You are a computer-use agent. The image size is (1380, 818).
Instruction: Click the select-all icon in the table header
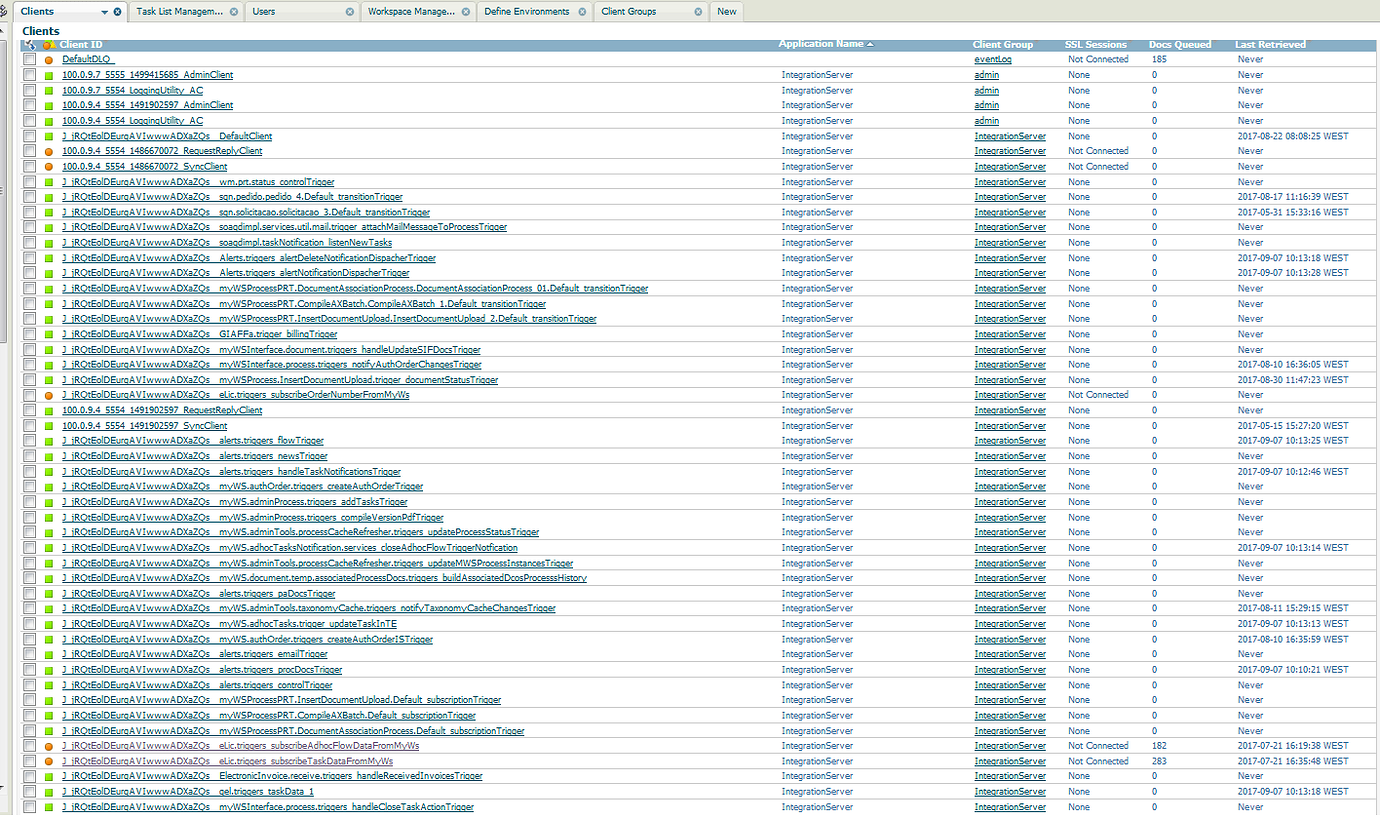(30, 45)
